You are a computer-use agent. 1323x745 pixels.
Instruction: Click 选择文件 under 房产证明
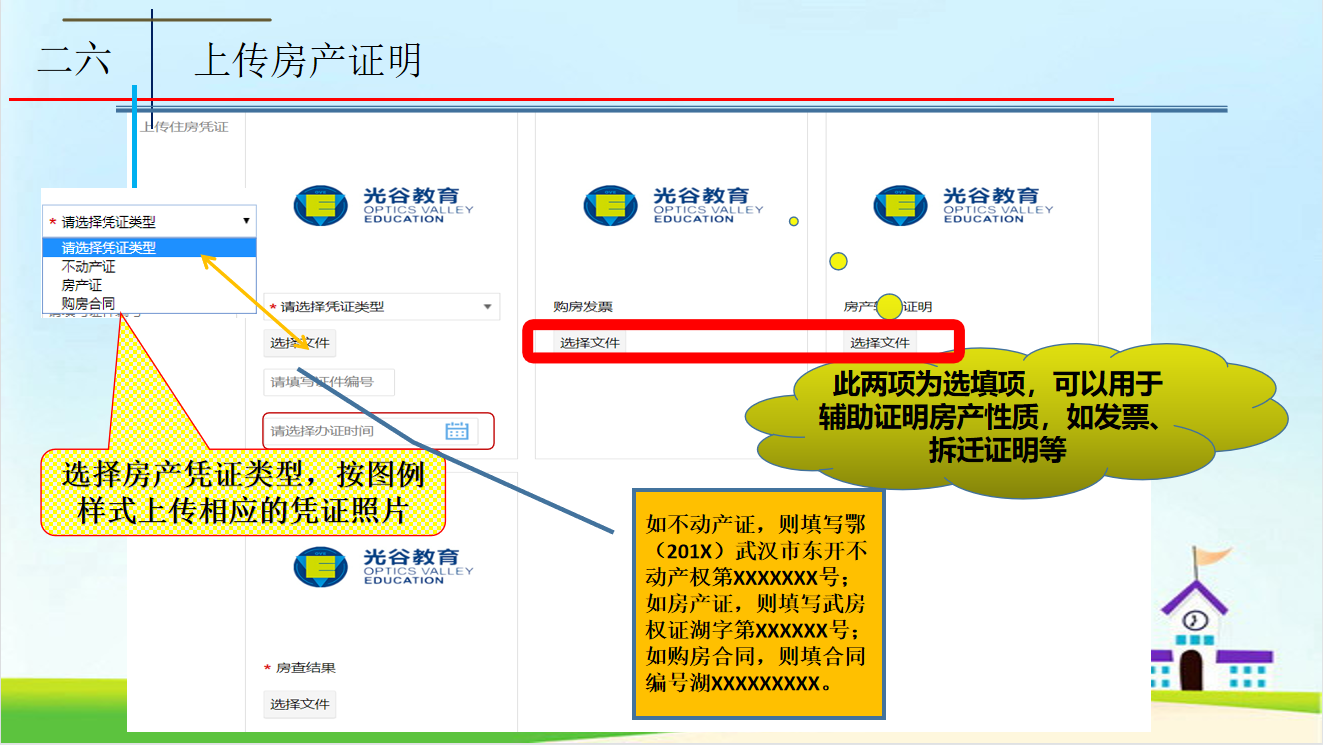tap(880, 343)
